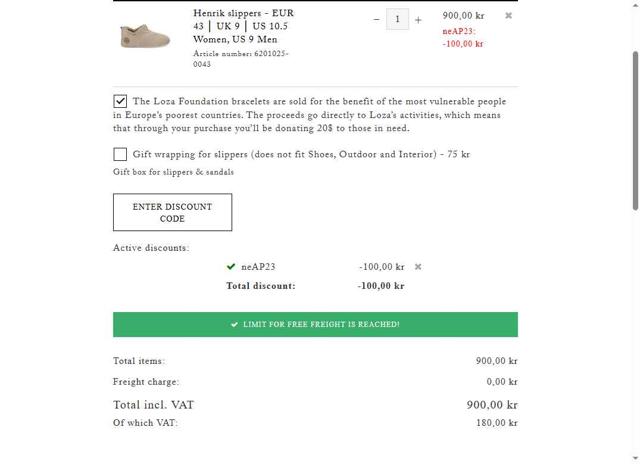This screenshot has height=464, width=640.
Task: Click the gift wrapping 75 kr label
Action: [x=301, y=154]
